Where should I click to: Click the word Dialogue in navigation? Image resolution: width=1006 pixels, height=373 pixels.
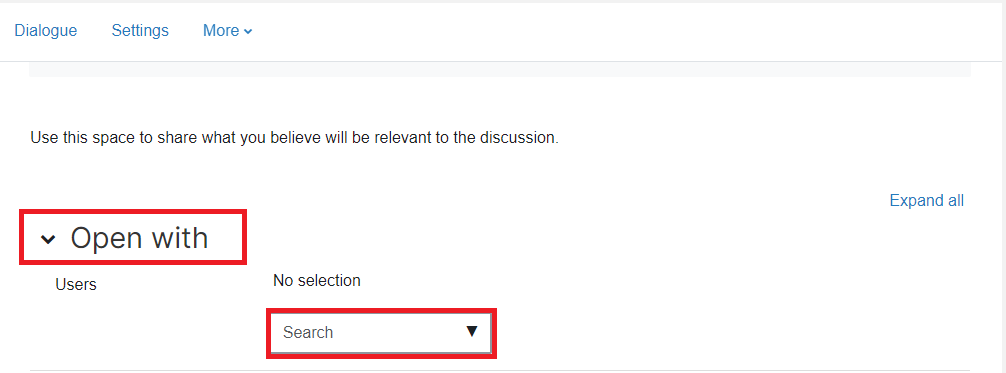click(x=46, y=31)
